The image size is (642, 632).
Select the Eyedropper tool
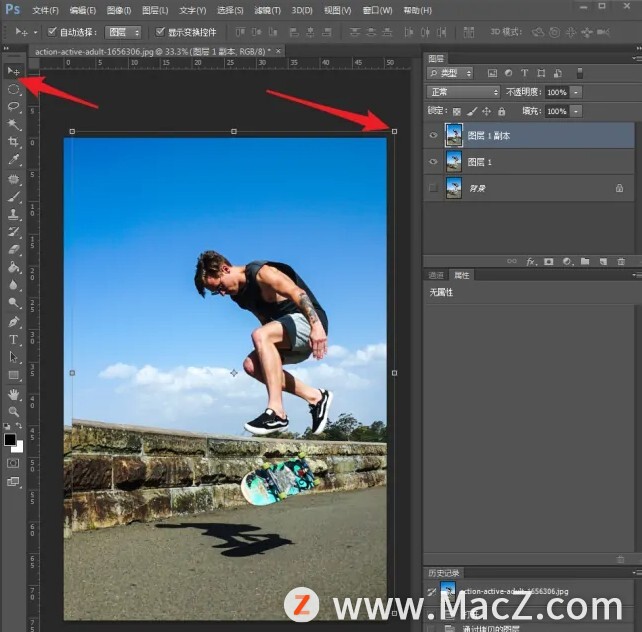click(x=13, y=160)
